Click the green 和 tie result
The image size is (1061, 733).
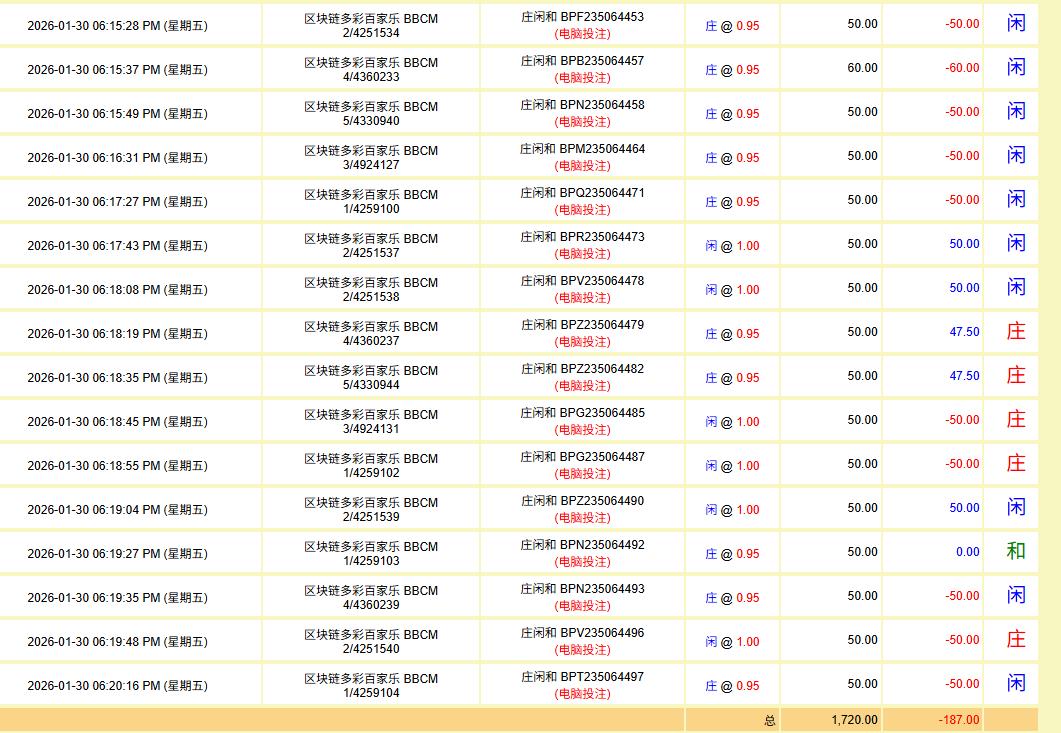tap(1016, 551)
